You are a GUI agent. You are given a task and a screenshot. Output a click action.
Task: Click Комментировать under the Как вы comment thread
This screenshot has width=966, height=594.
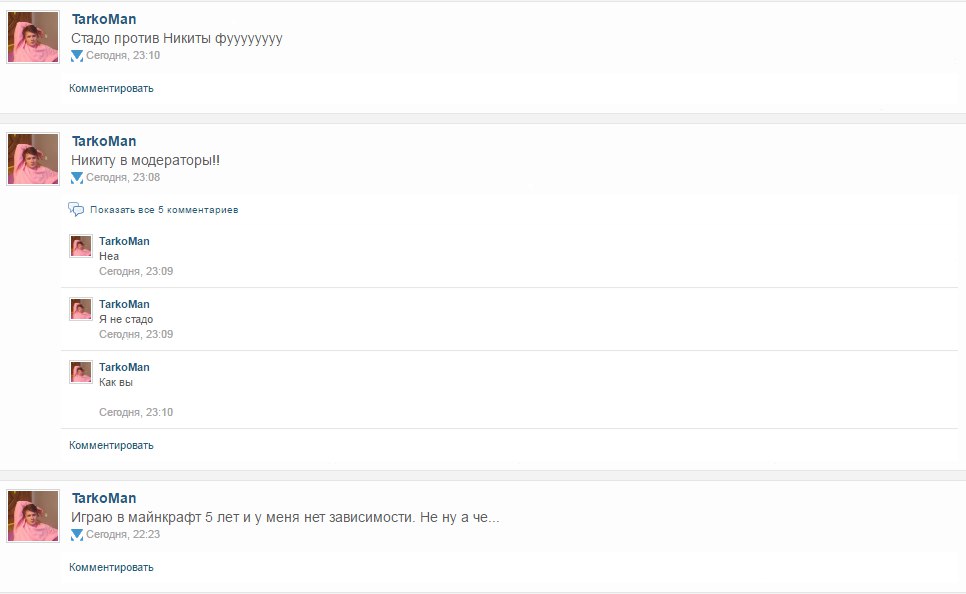pos(111,445)
